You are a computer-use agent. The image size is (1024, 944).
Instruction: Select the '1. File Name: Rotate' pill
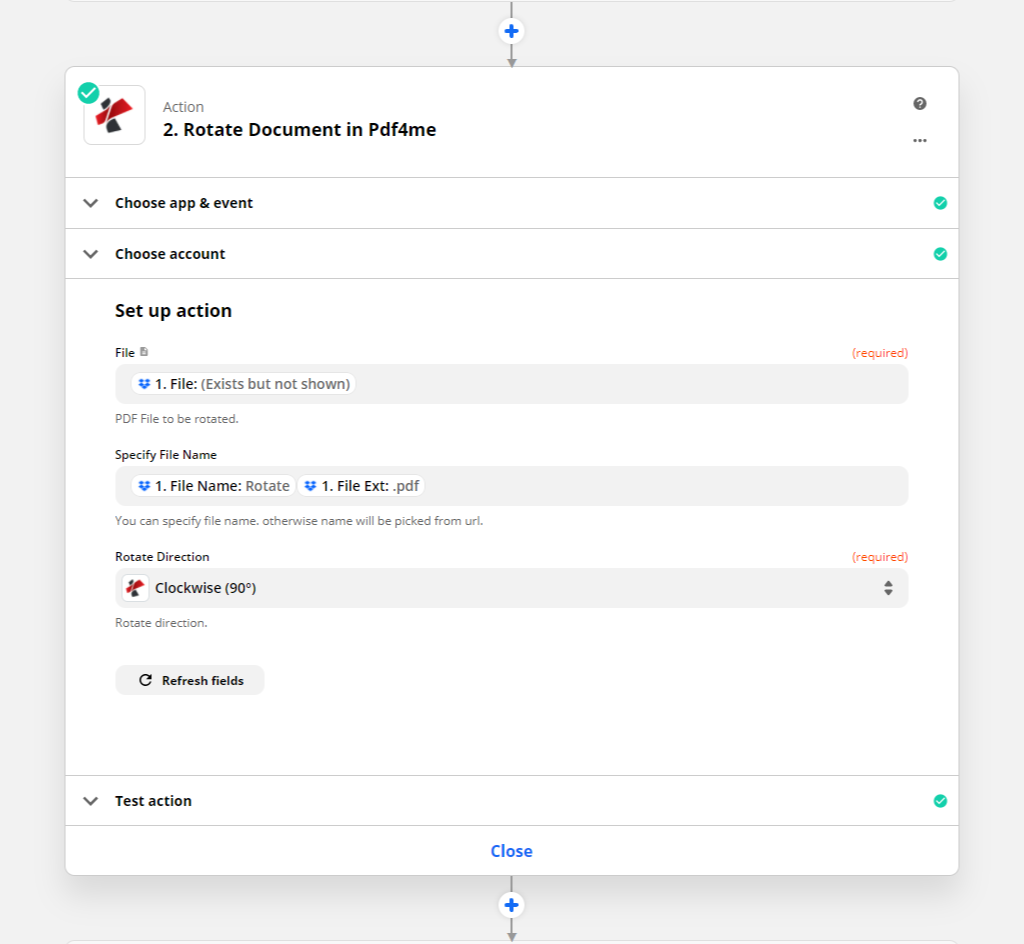pyautogui.click(x=213, y=486)
